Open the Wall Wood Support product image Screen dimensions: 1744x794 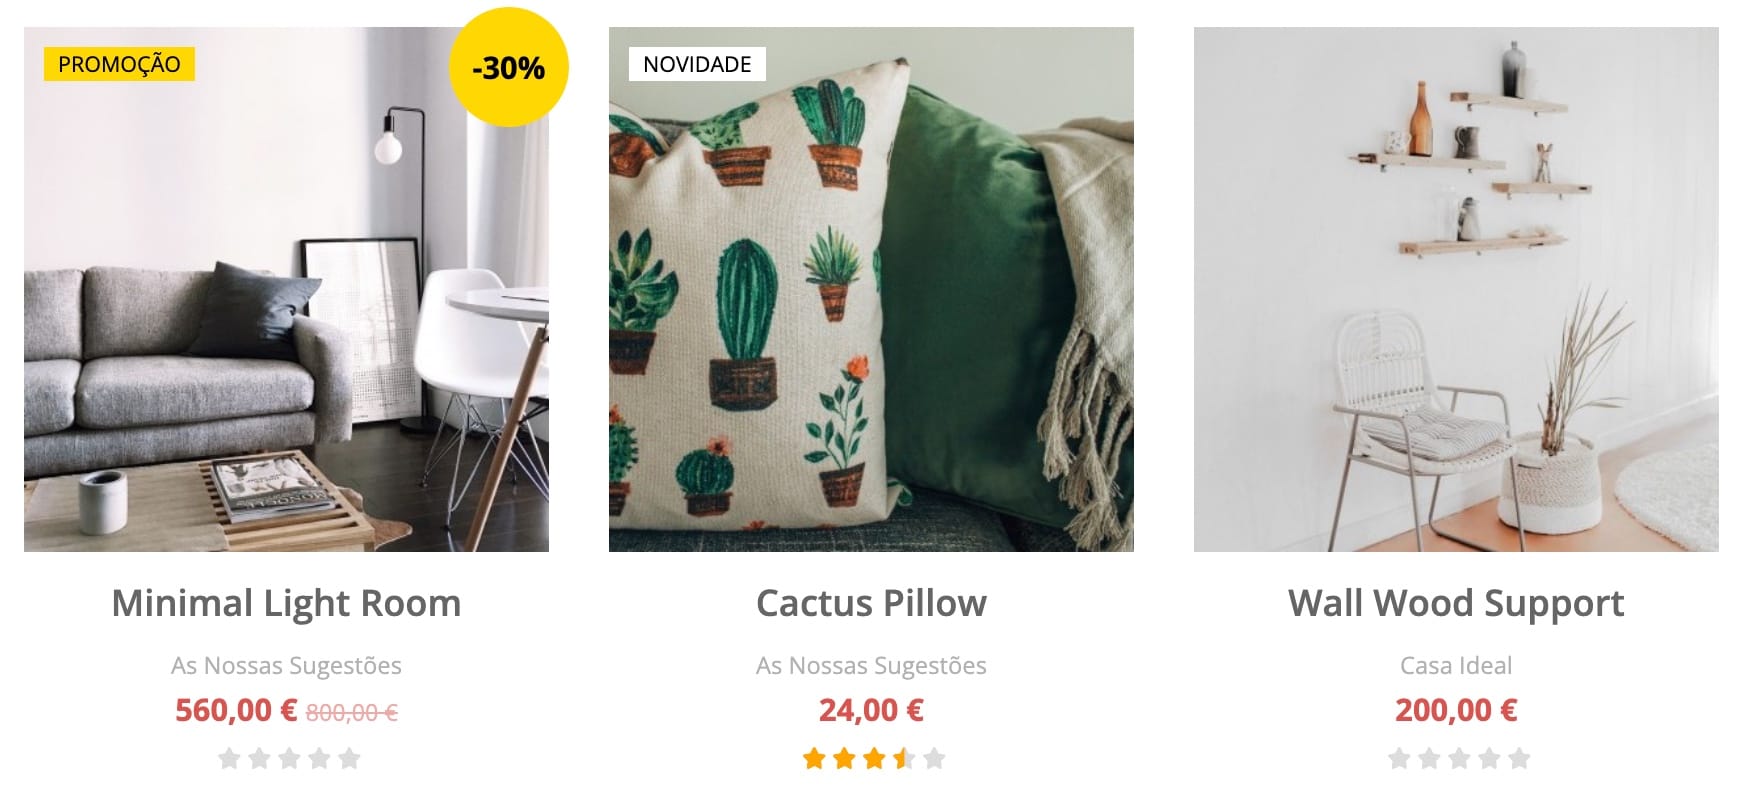(x=1456, y=289)
